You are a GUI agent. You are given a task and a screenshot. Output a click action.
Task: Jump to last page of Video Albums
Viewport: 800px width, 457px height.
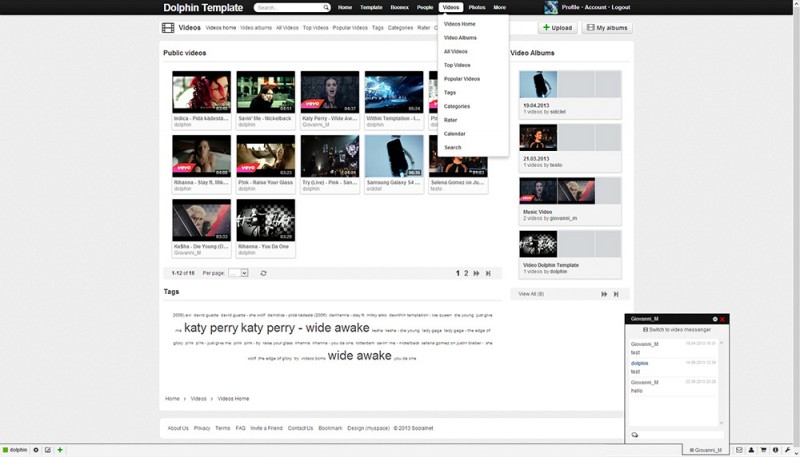coord(616,294)
